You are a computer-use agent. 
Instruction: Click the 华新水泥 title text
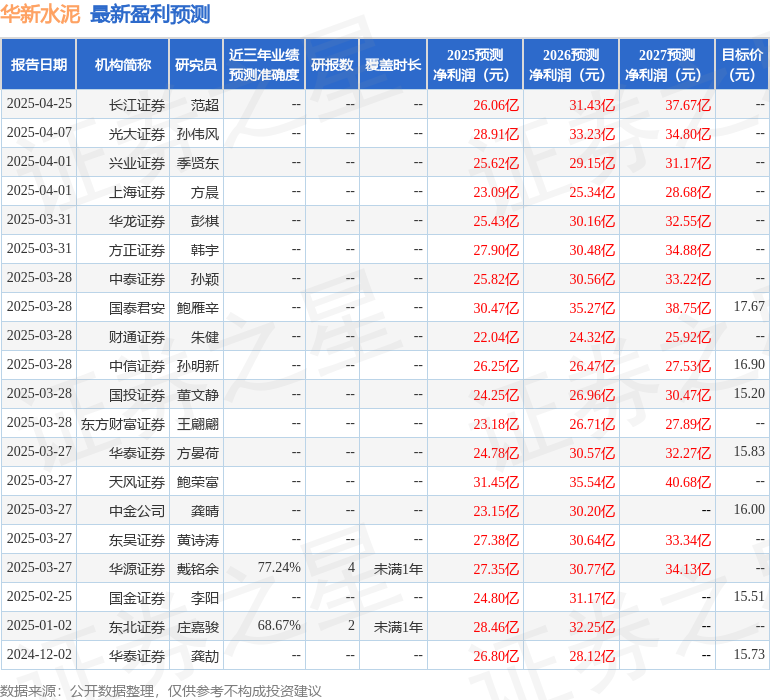pyautogui.click(x=40, y=14)
